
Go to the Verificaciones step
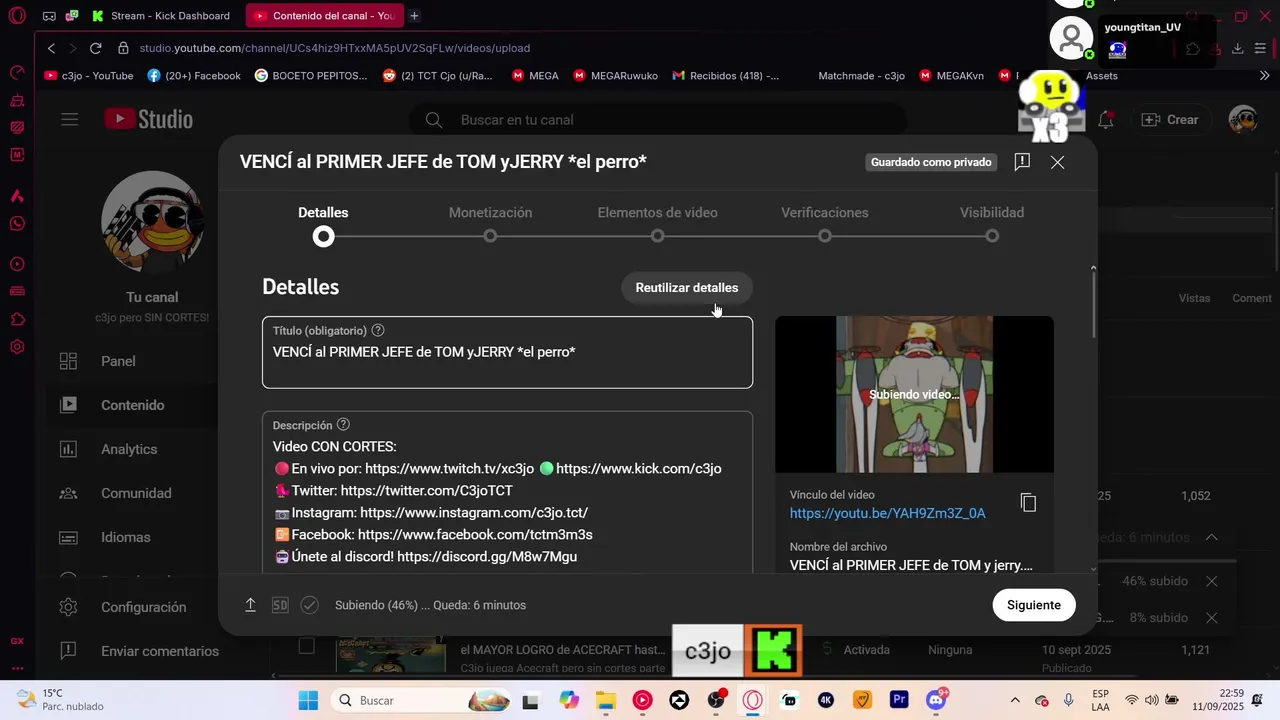click(x=824, y=224)
